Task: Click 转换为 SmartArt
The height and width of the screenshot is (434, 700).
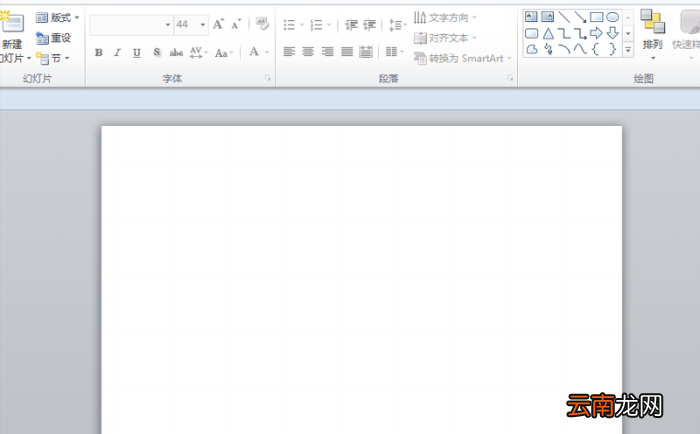Action: pos(462,58)
